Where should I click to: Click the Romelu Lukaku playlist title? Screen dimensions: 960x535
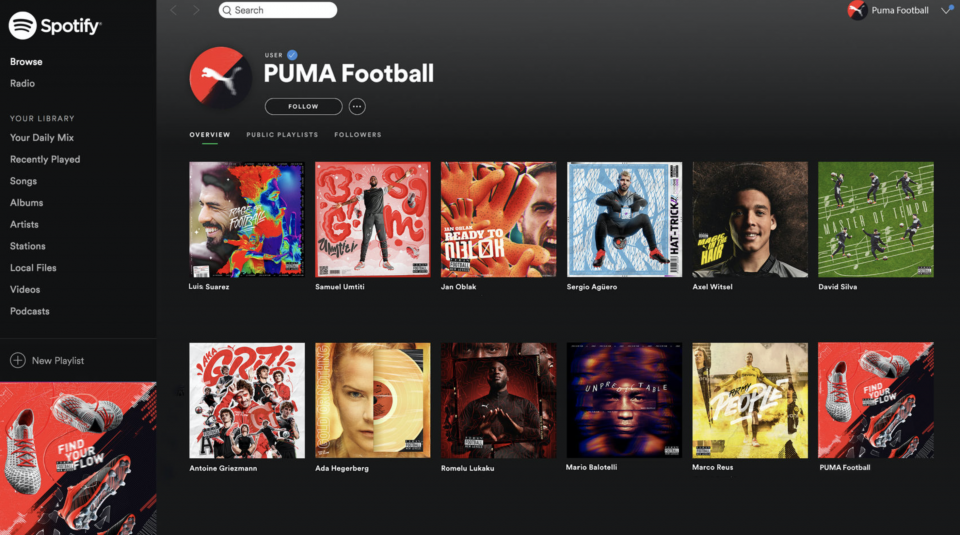pos(468,468)
